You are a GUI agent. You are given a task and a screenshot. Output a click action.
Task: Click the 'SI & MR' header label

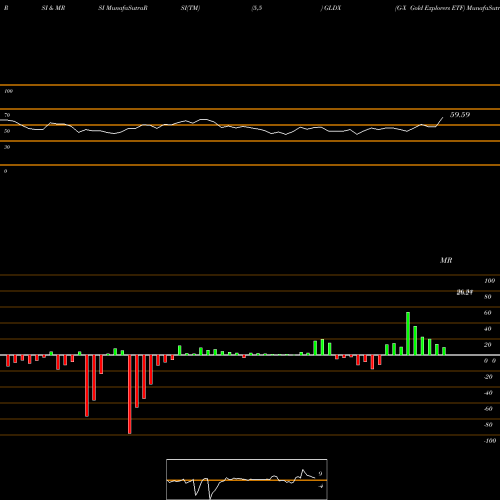click(53, 8)
